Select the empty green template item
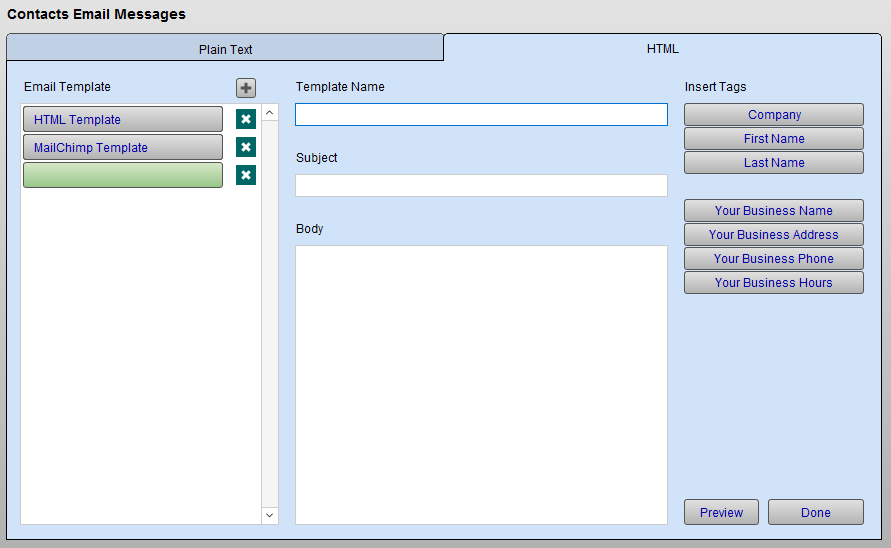This screenshot has height=548, width=891. click(x=122, y=176)
